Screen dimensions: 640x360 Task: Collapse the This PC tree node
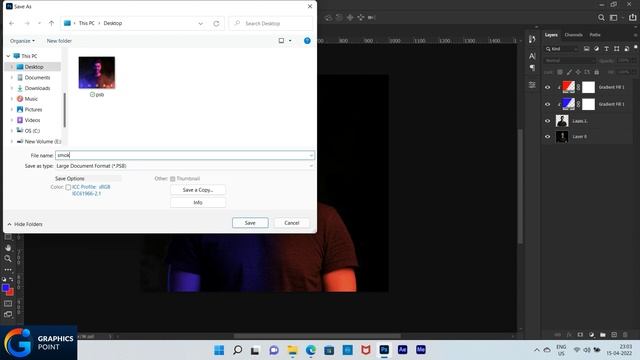tap(8, 56)
